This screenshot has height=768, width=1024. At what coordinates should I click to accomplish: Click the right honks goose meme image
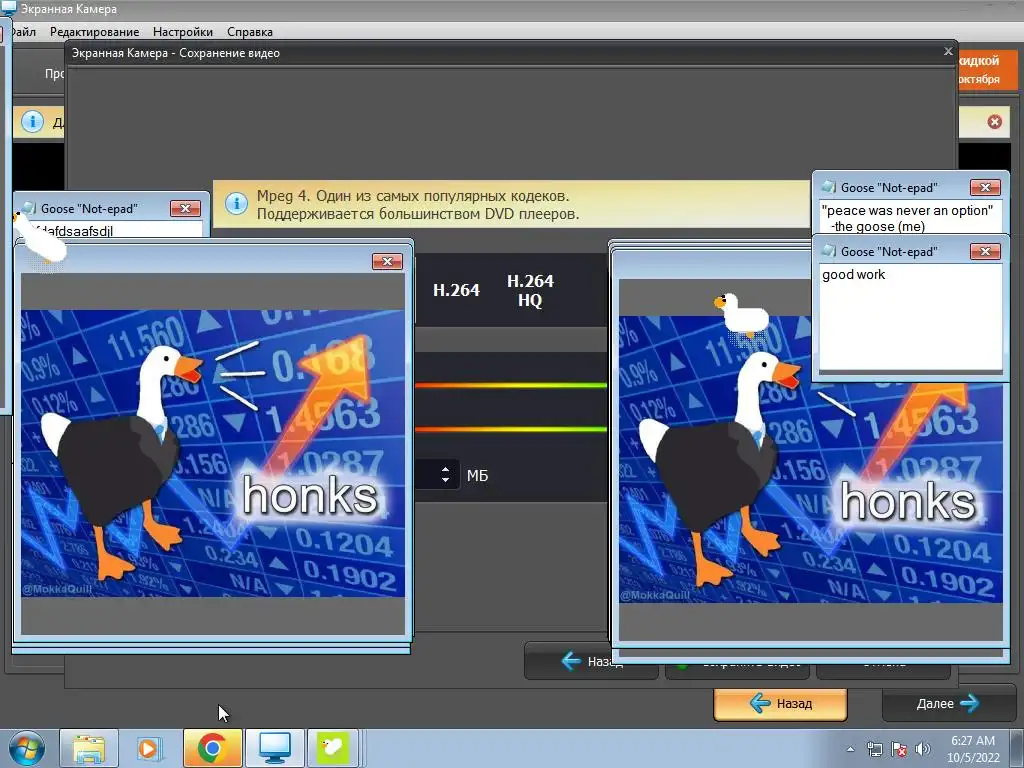point(810,459)
